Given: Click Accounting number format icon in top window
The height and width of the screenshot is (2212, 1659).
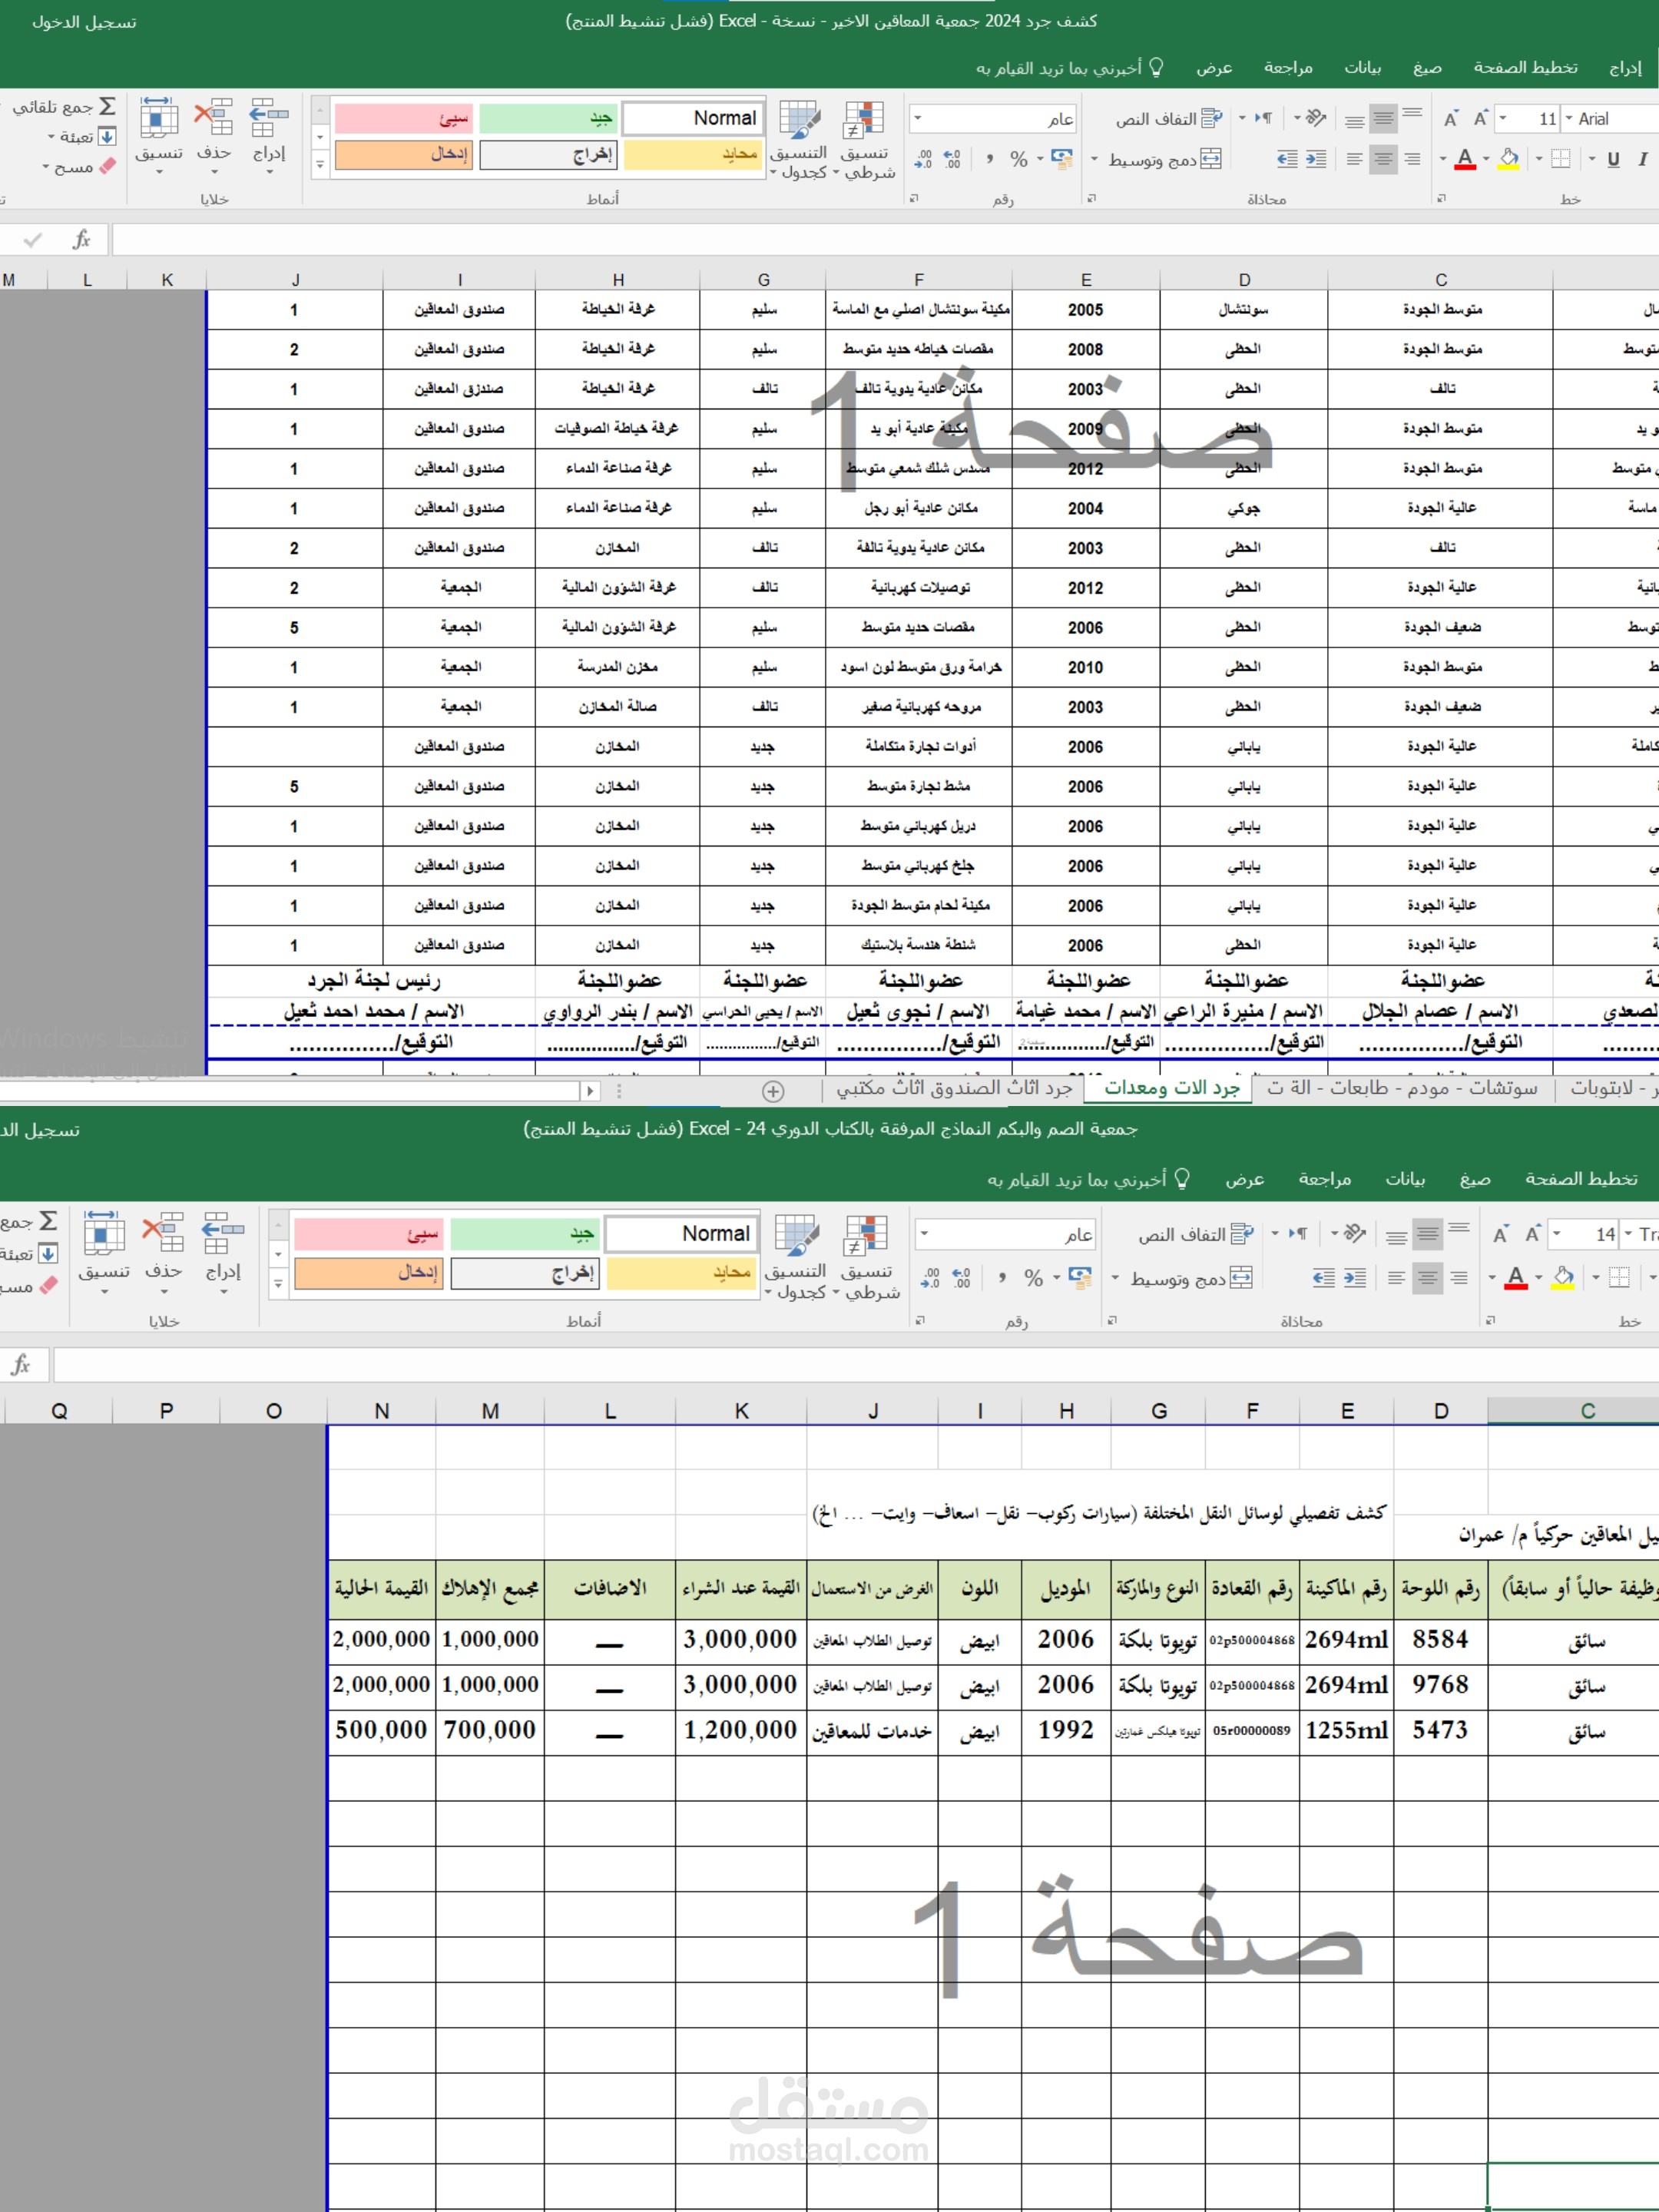Looking at the screenshot, I should click(1061, 159).
